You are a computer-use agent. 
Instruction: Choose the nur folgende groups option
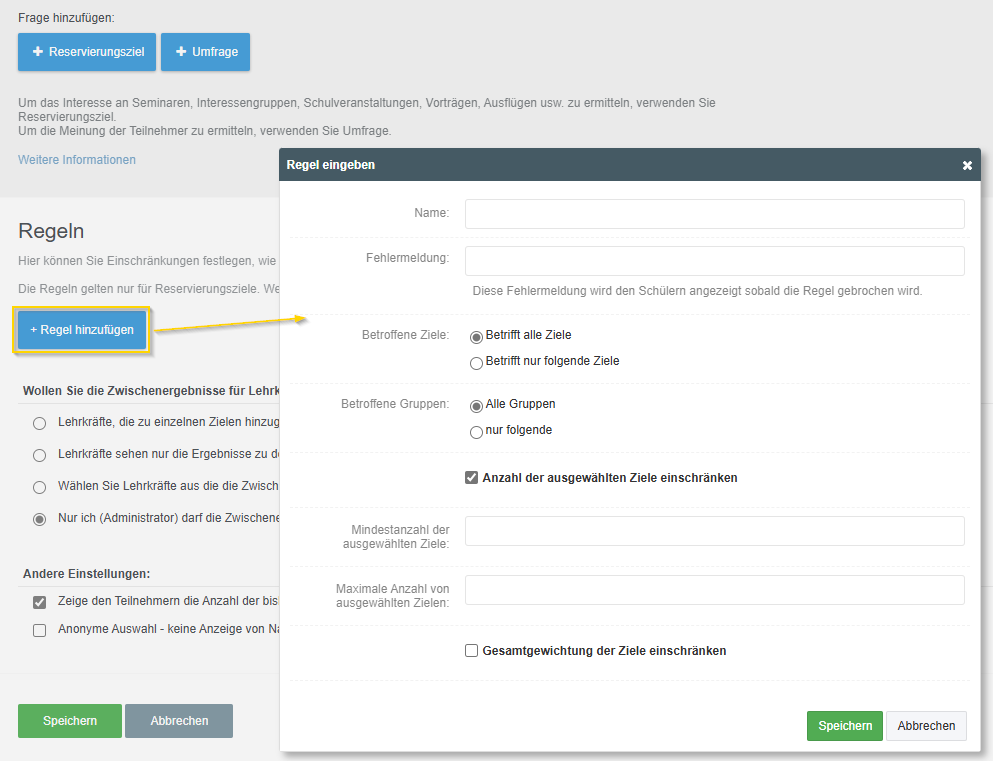pyautogui.click(x=476, y=431)
